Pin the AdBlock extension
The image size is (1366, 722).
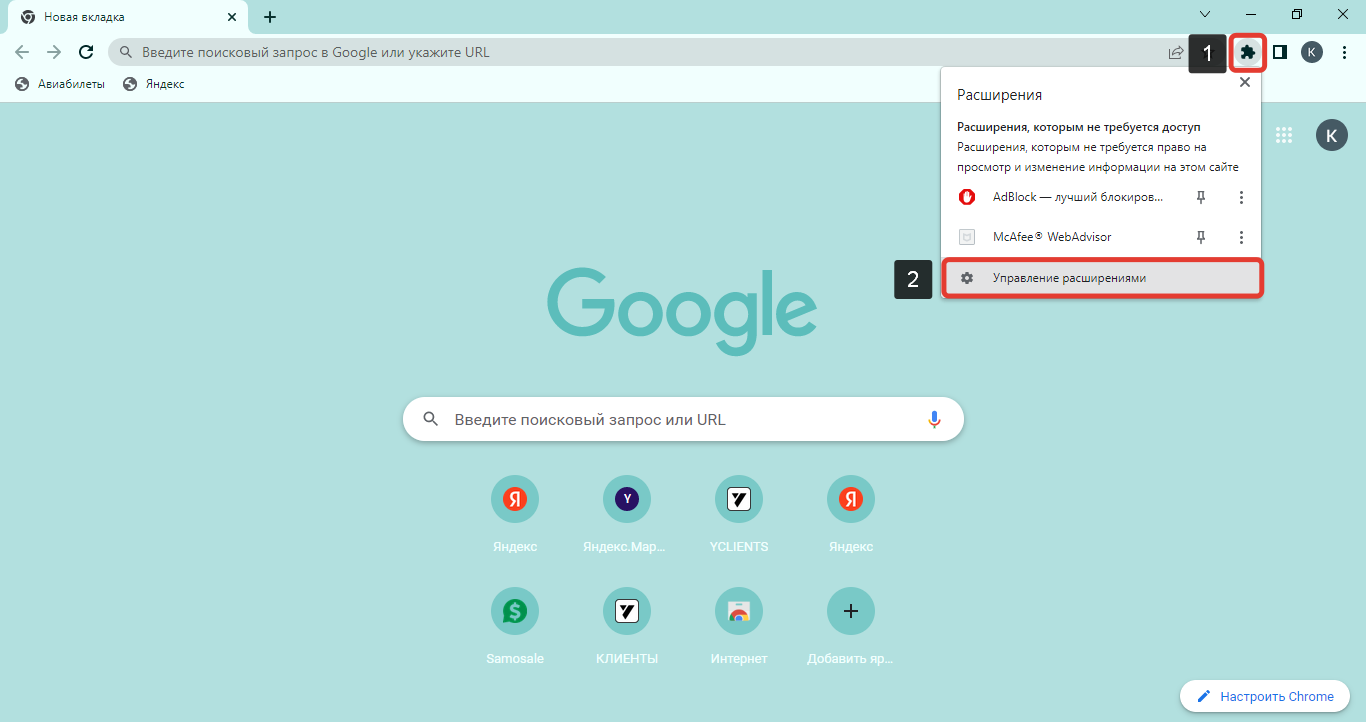[1202, 198]
